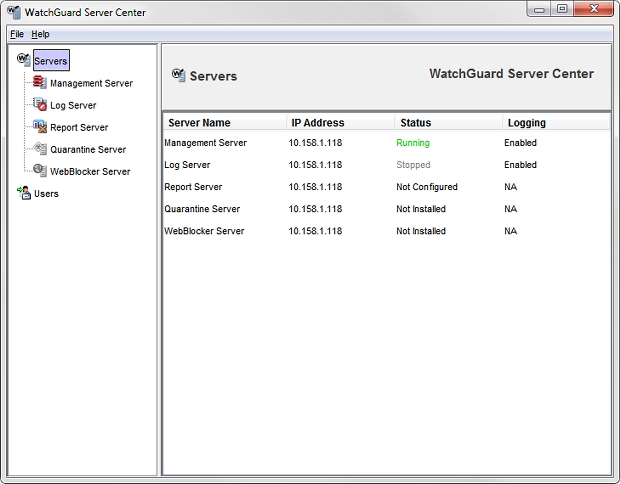This screenshot has height=484, width=620.
Task: Click Not Installed status for WebBlocker Server
Action: [x=421, y=231]
